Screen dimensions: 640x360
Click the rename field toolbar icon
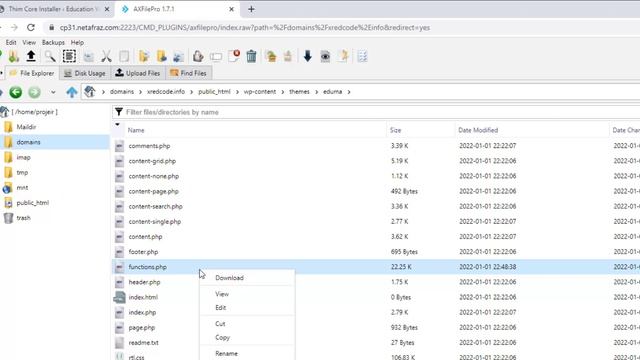tap(216, 57)
